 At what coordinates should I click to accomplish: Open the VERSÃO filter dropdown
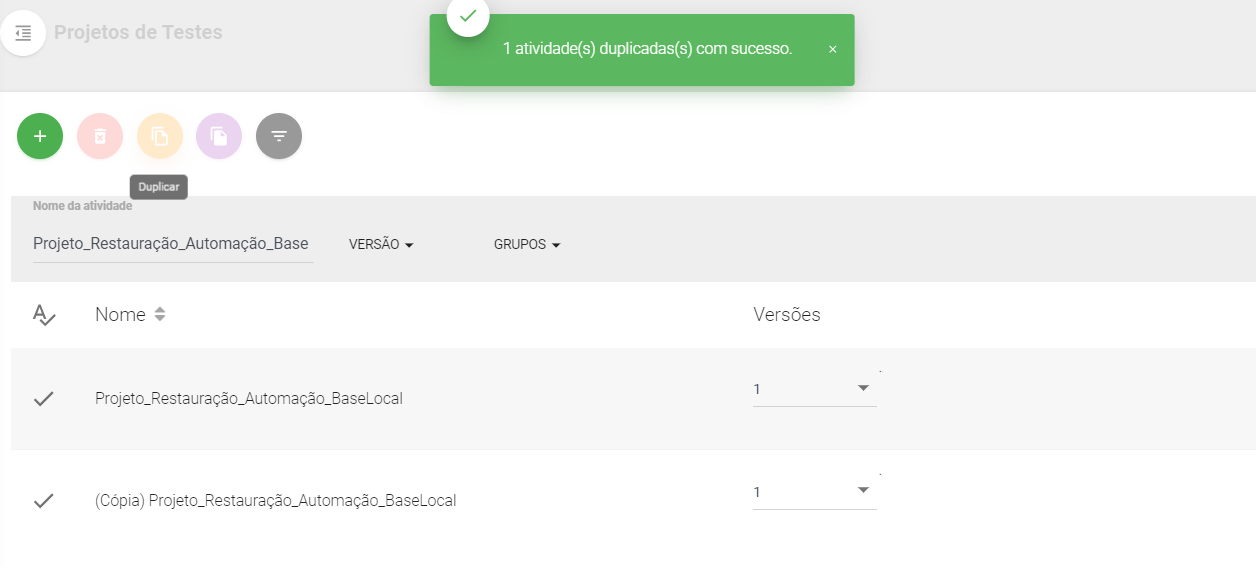(x=381, y=245)
